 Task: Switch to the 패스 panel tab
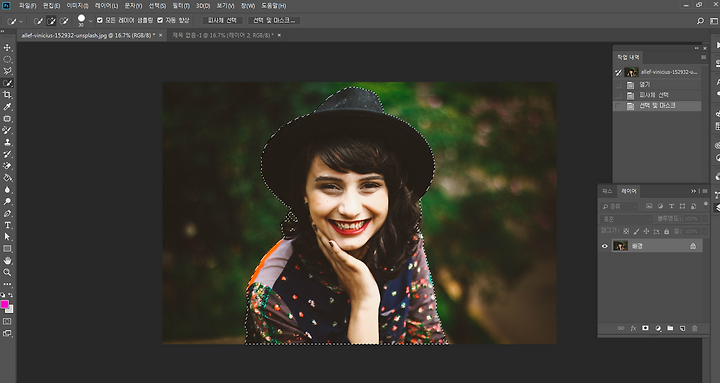pyautogui.click(x=607, y=191)
